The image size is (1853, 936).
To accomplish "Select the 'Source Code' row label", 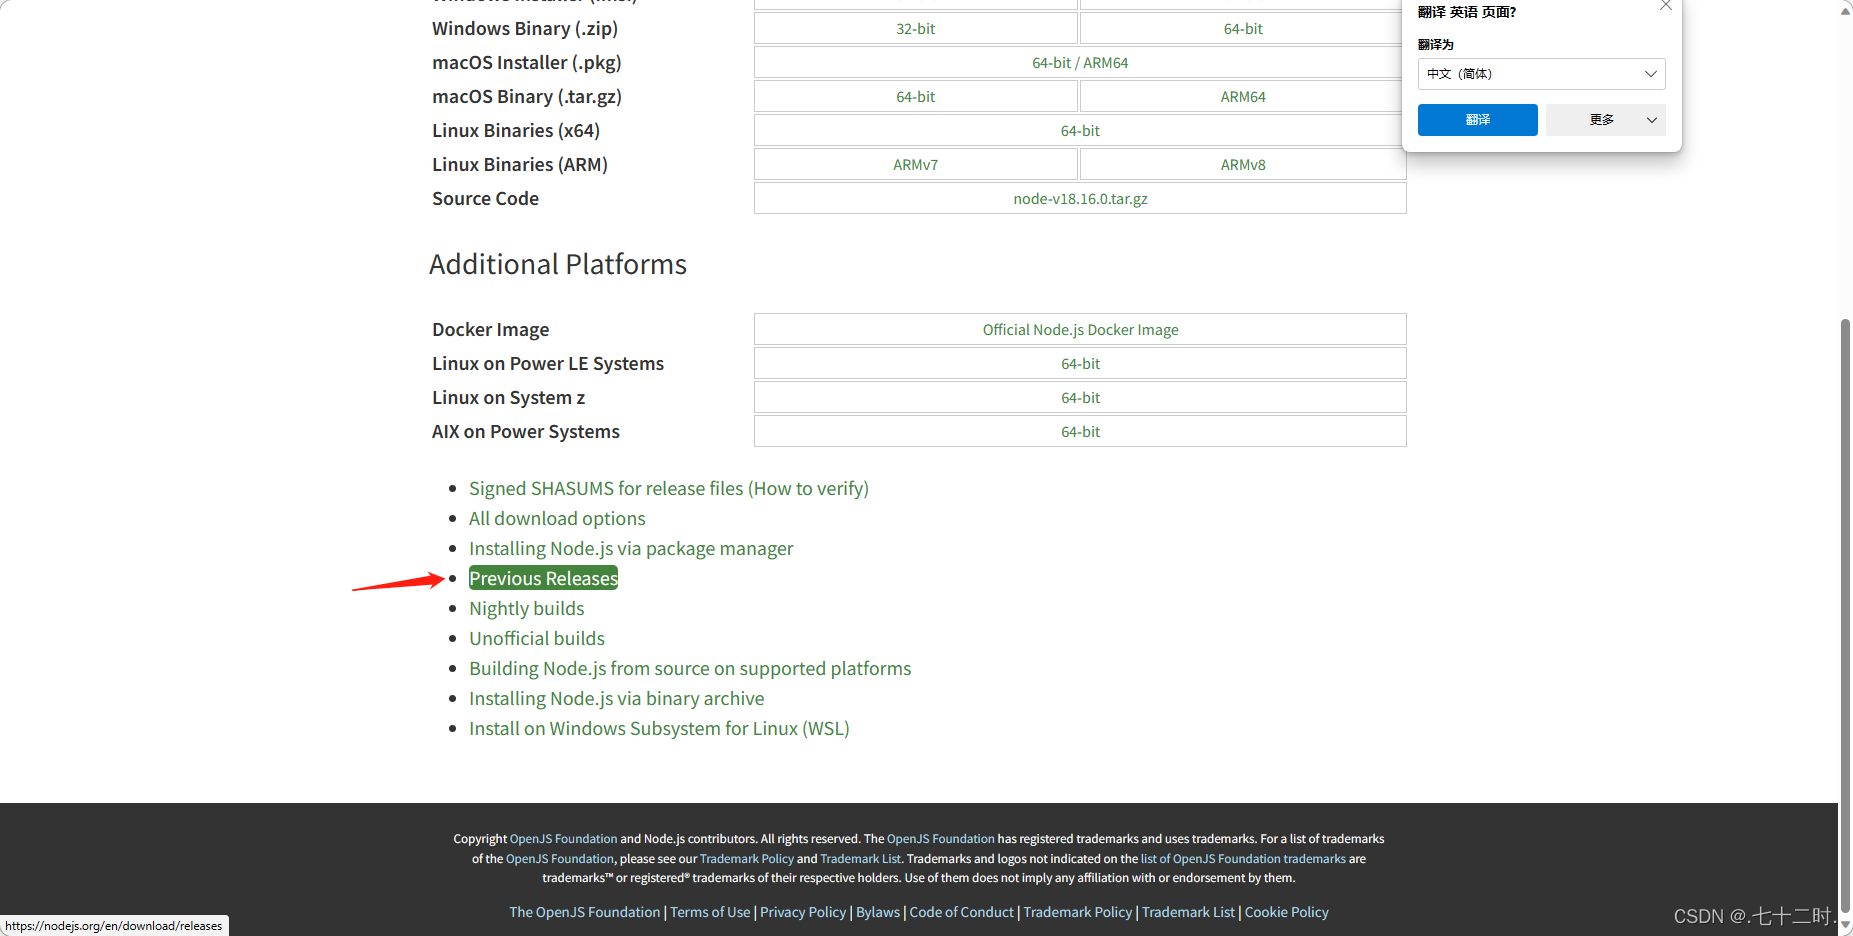I will (485, 199).
